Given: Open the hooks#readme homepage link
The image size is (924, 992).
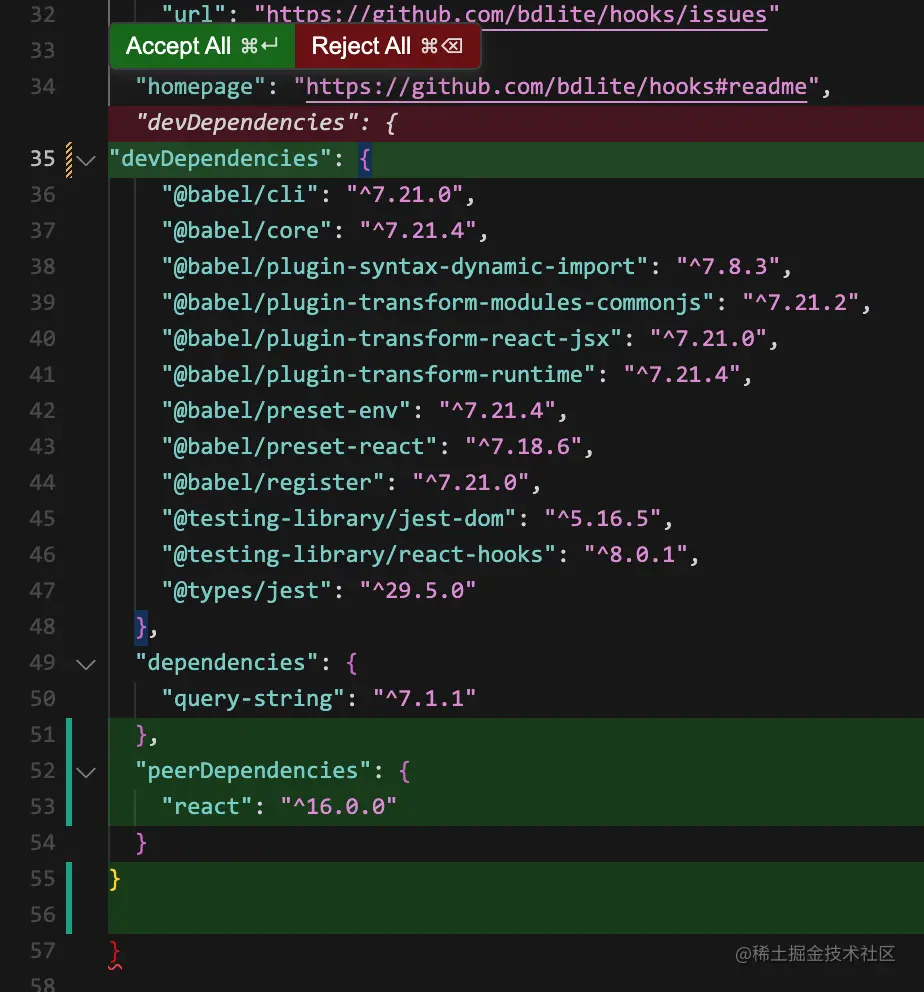Looking at the screenshot, I should pos(556,87).
